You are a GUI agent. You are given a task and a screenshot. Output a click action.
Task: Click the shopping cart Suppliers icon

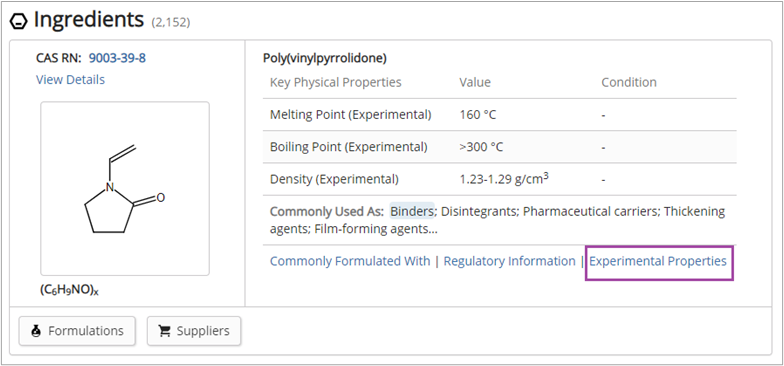(164, 331)
